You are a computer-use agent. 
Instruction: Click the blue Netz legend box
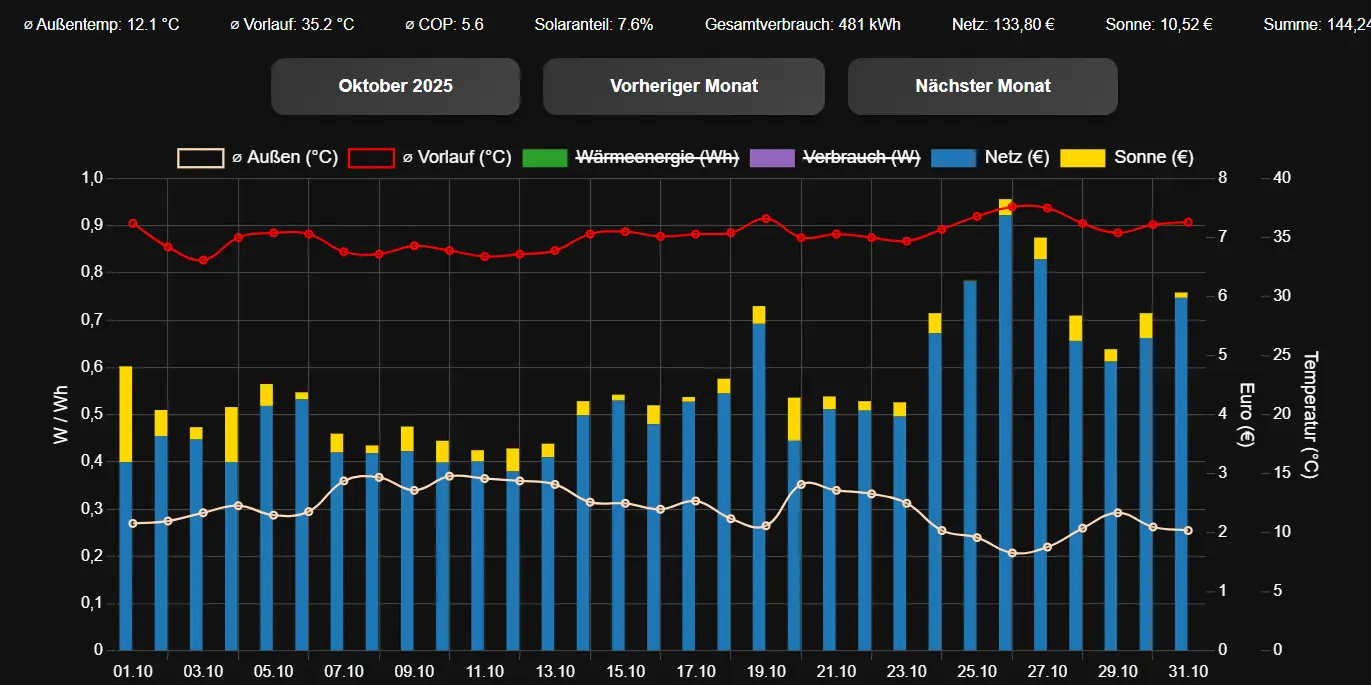coord(954,158)
